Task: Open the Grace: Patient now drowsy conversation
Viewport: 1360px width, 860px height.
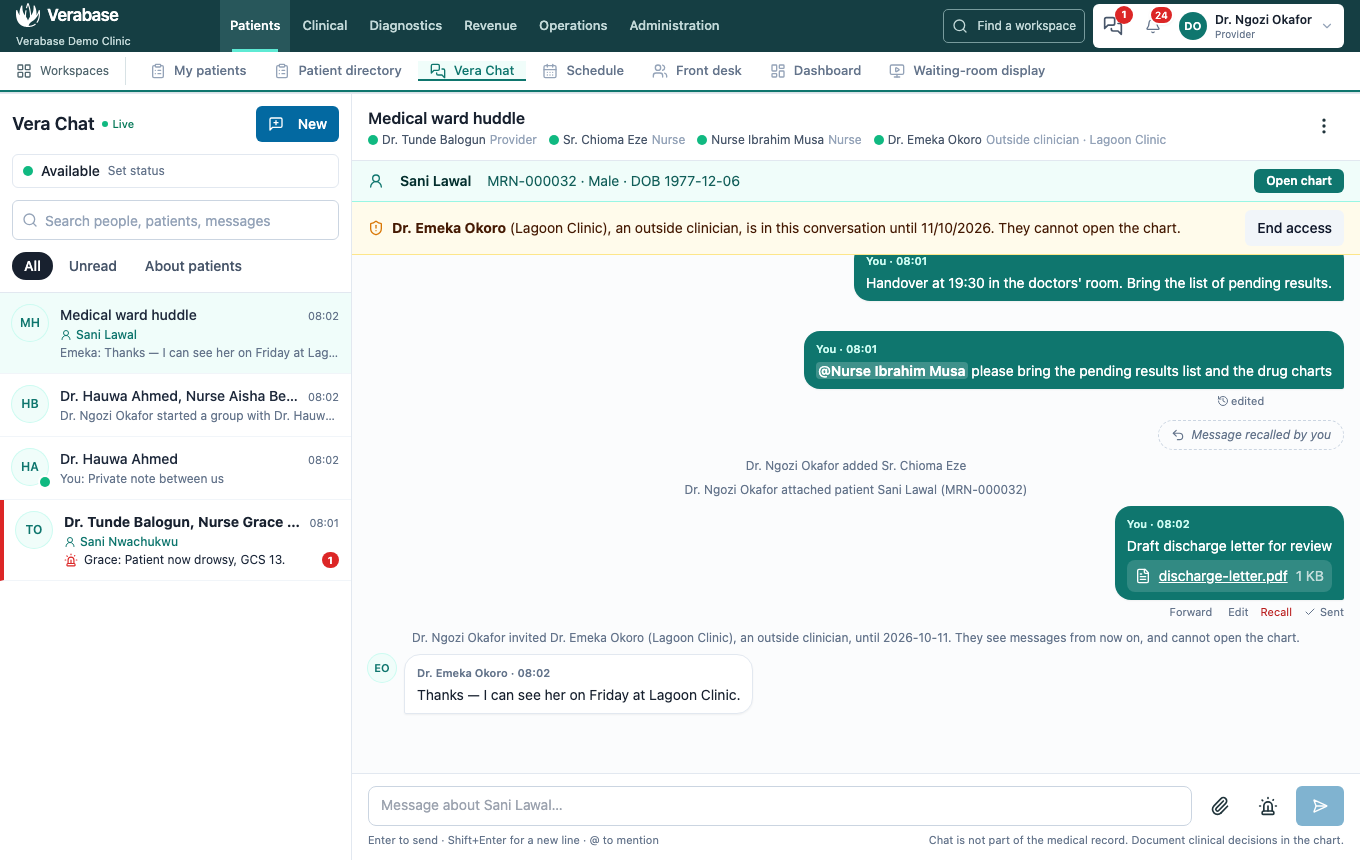Action: [x=177, y=541]
